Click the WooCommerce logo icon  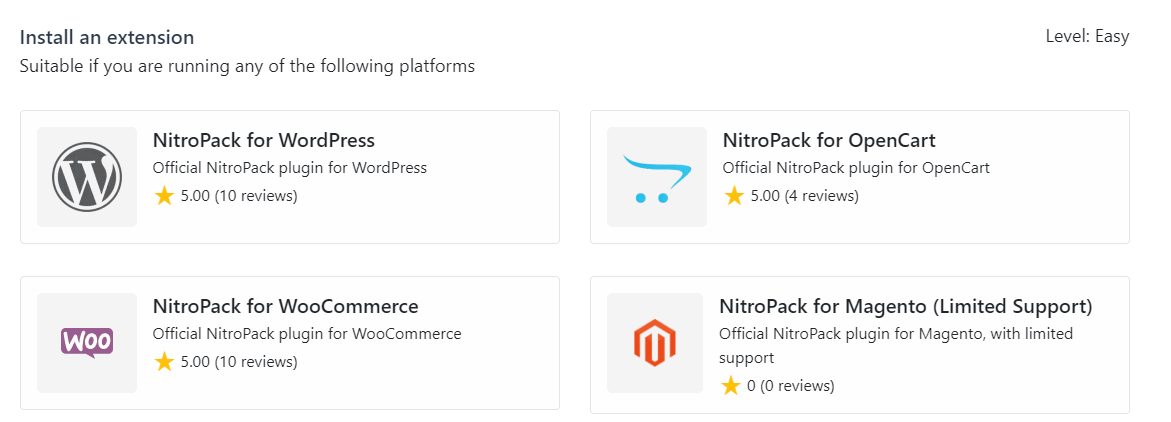(x=87, y=343)
